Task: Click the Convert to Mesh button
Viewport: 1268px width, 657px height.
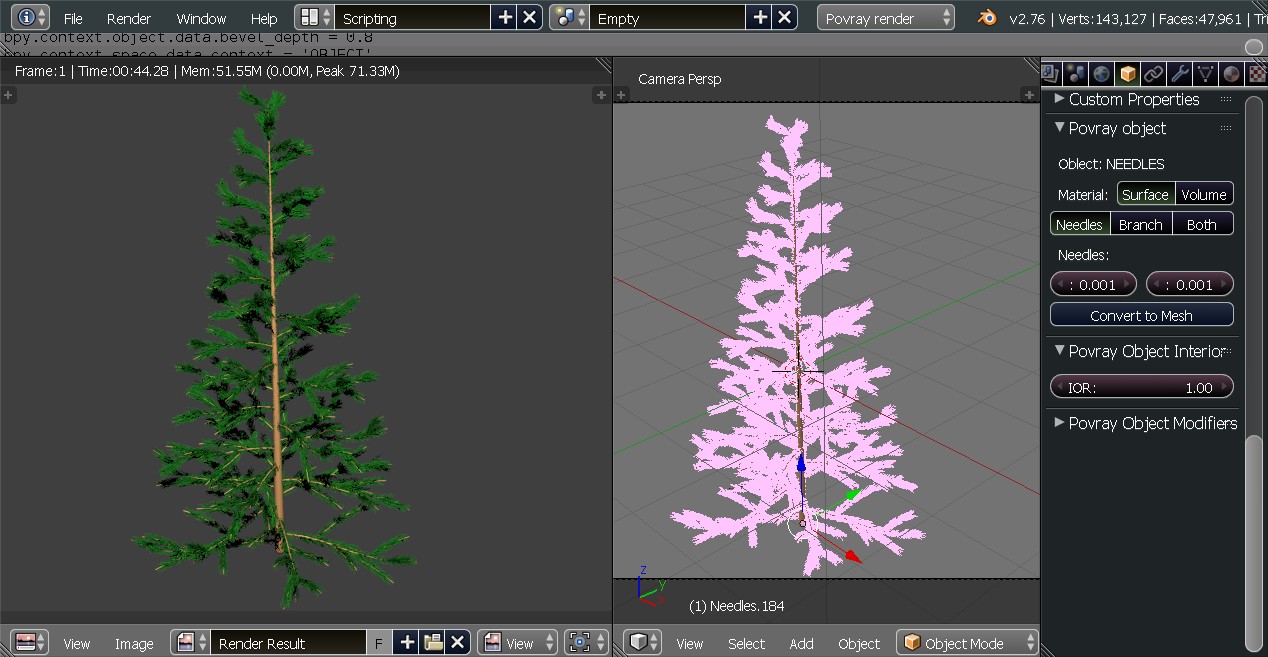Action: (x=1141, y=315)
